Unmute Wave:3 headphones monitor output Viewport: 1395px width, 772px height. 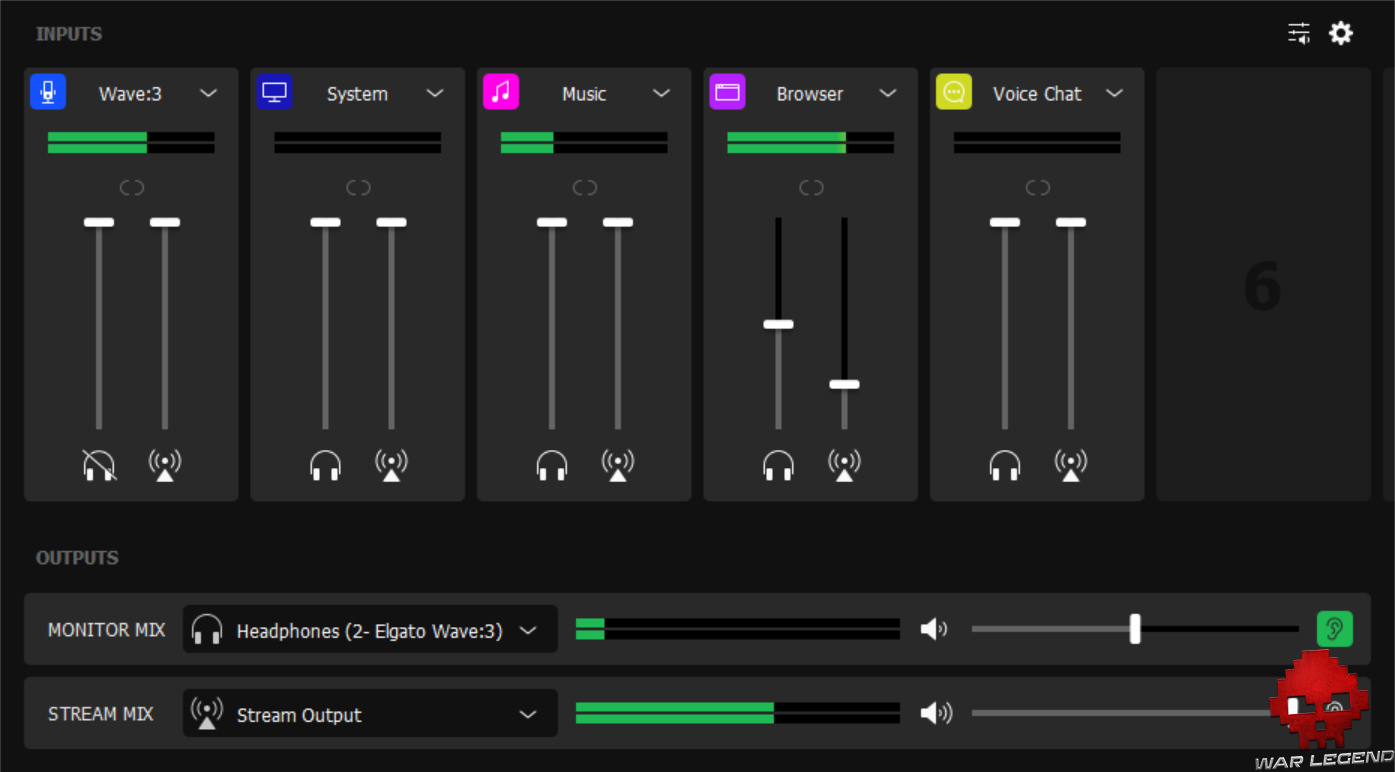coord(99,465)
